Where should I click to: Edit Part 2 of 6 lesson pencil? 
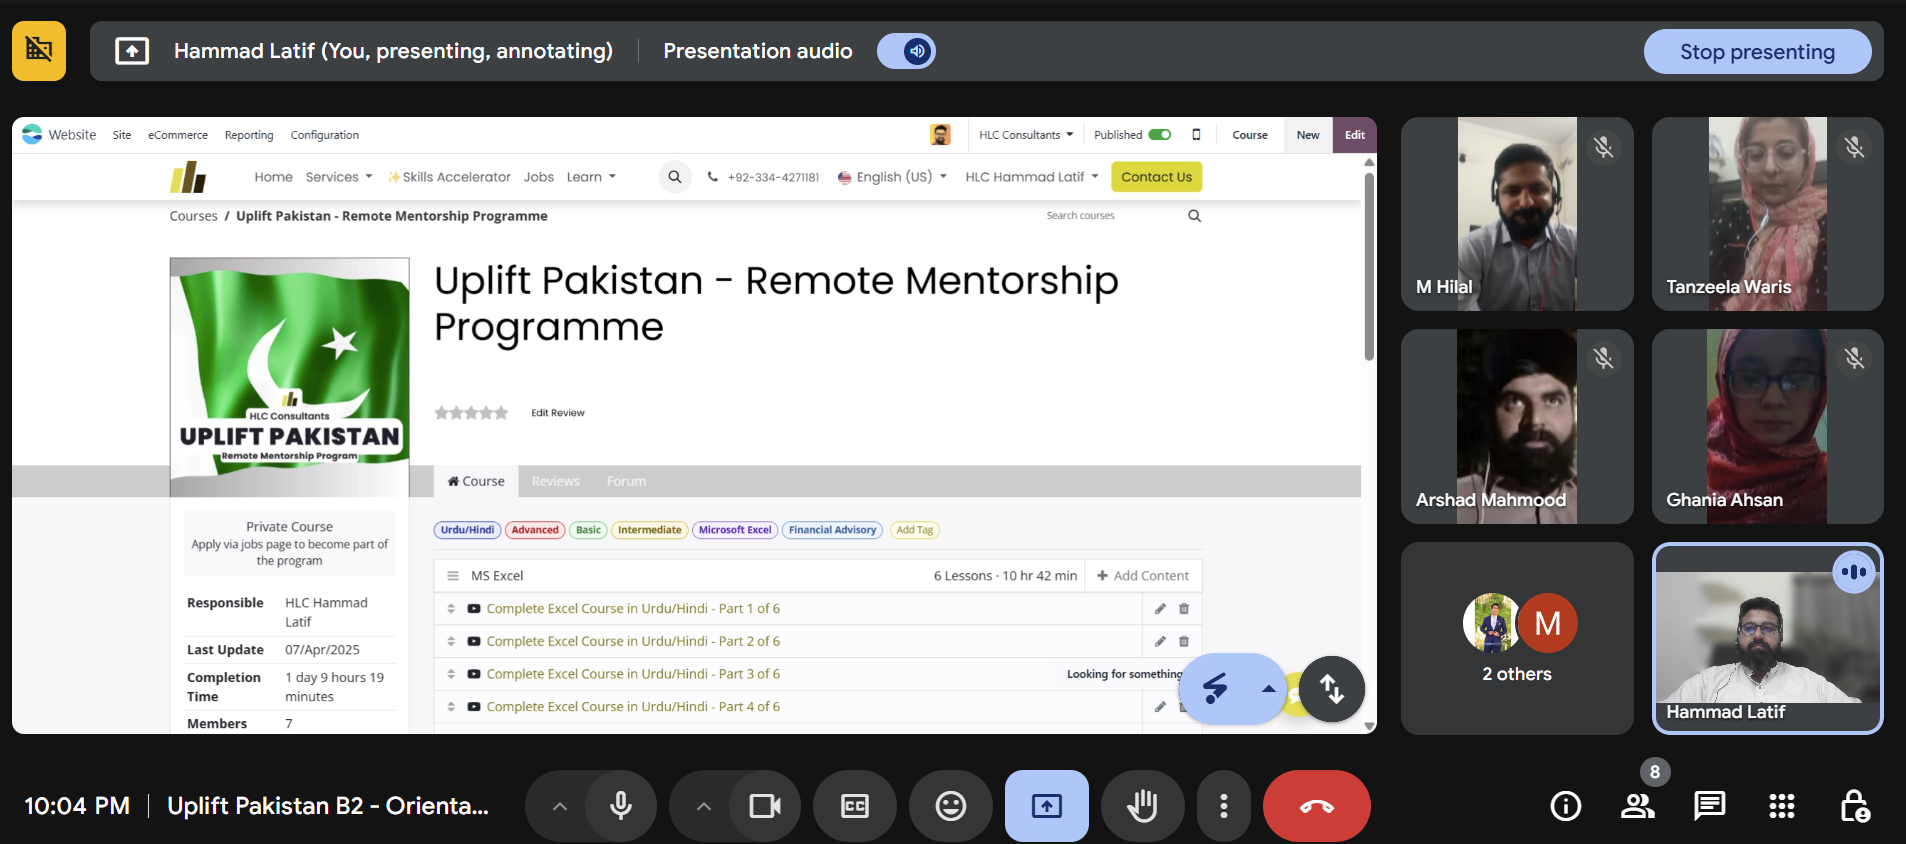point(1160,642)
